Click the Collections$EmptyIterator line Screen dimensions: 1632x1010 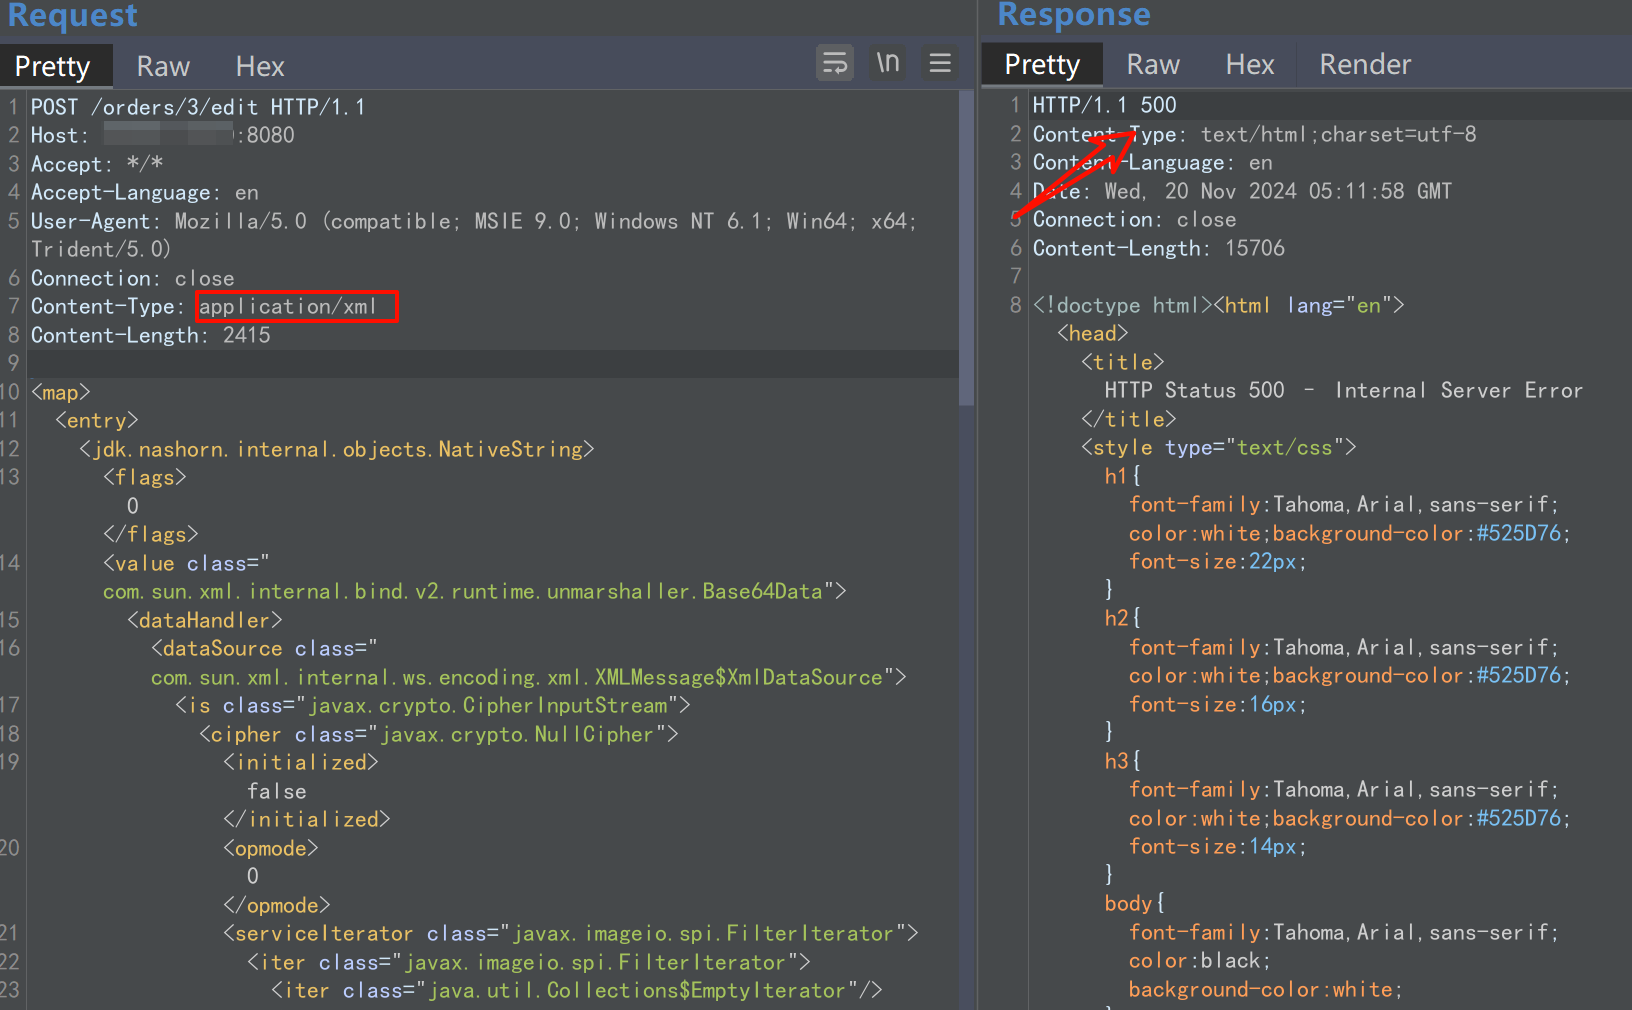point(577,990)
